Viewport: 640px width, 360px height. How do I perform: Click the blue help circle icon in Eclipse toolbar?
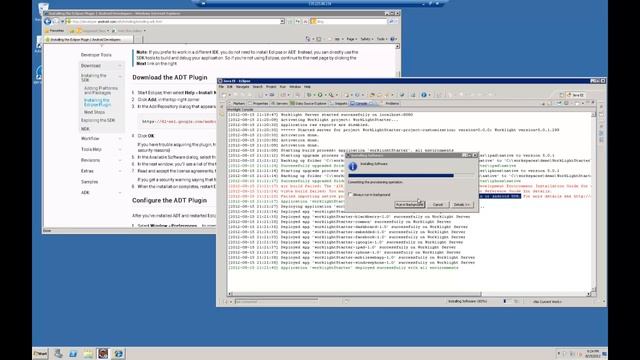pos(424,95)
